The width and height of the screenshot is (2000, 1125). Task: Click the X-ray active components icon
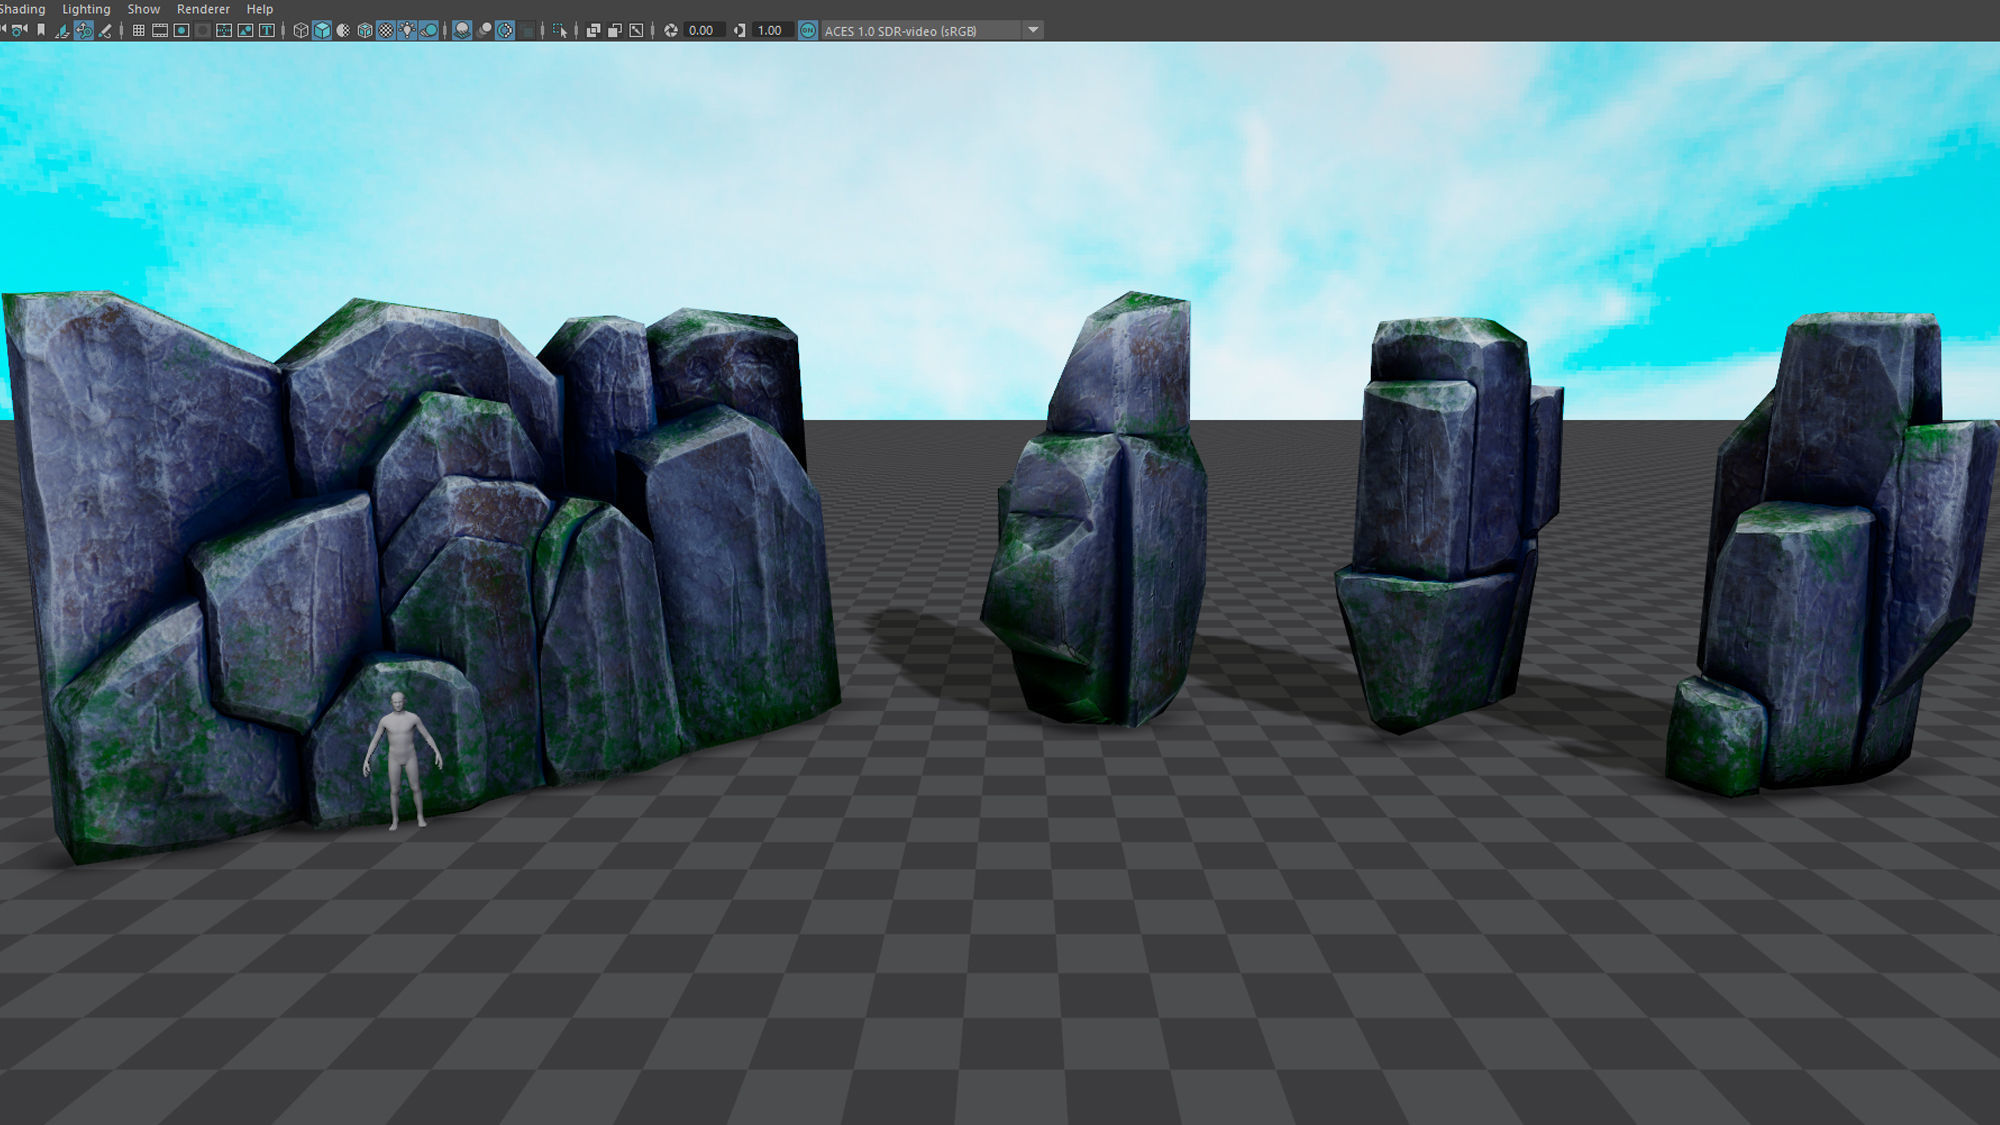click(615, 31)
